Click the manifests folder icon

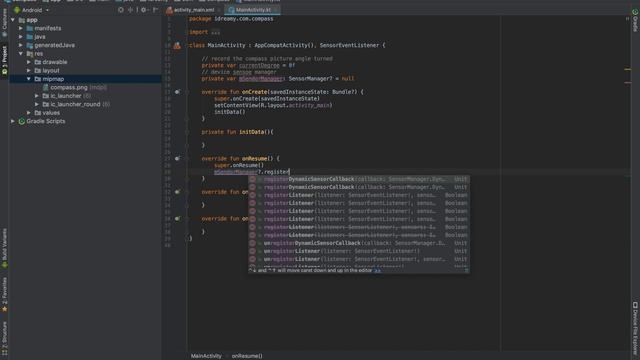tap(30, 29)
